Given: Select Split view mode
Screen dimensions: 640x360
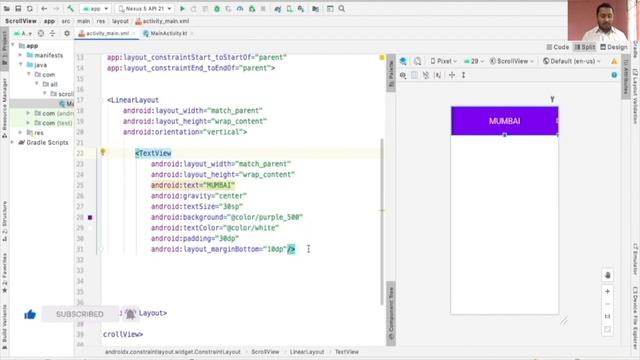Looking at the screenshot, I should (x=584, y=47).
